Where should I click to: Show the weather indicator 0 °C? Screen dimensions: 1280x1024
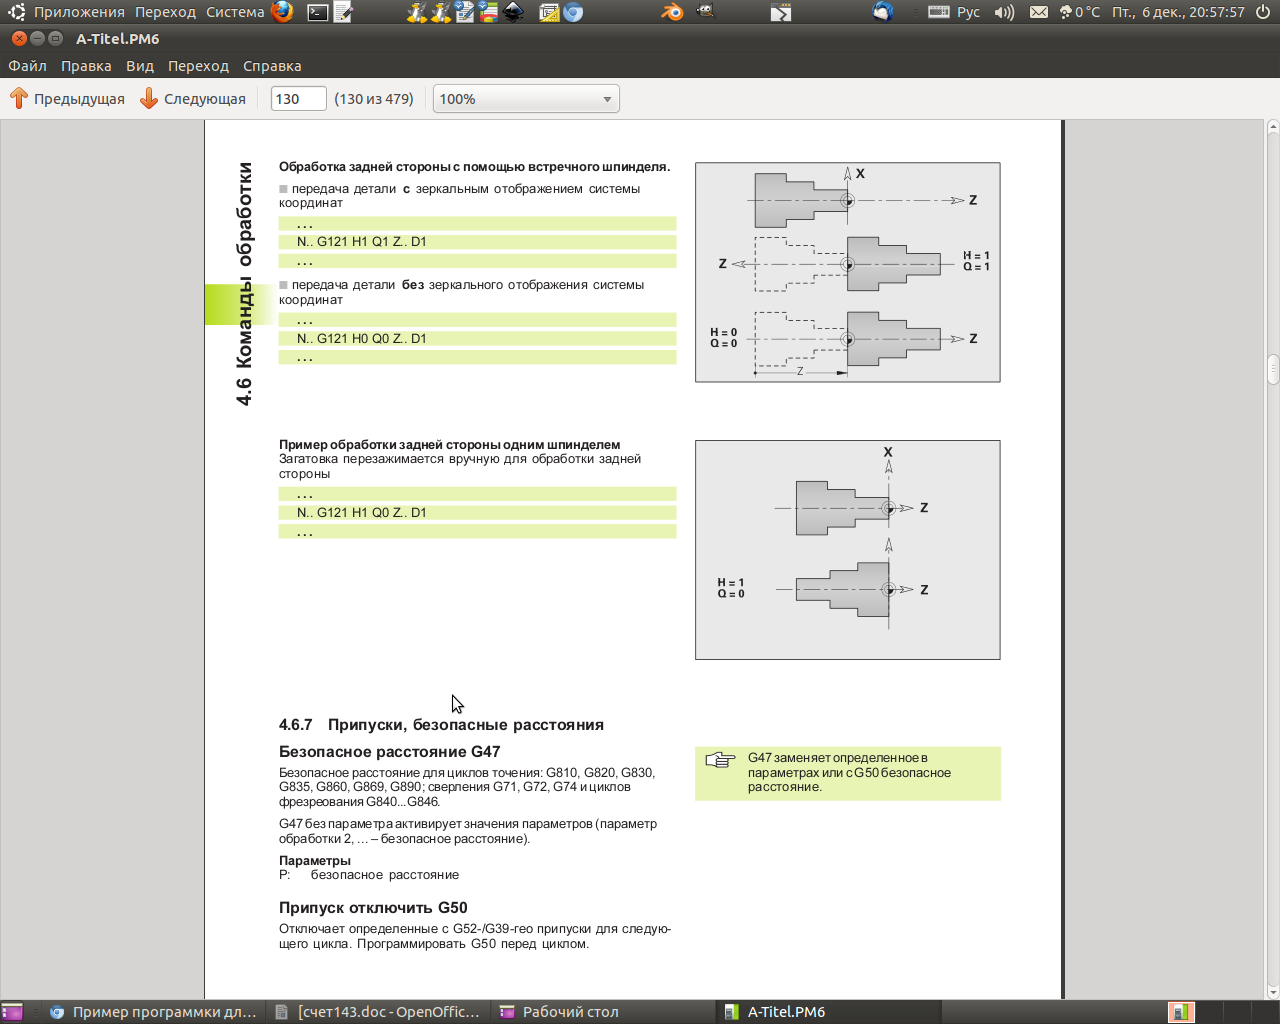[1079, 12]
